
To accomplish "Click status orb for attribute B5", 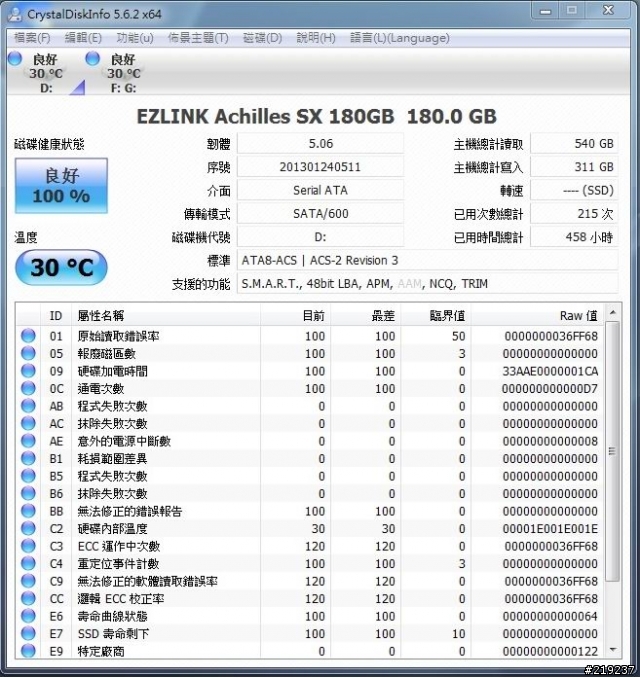I will 28,476.
